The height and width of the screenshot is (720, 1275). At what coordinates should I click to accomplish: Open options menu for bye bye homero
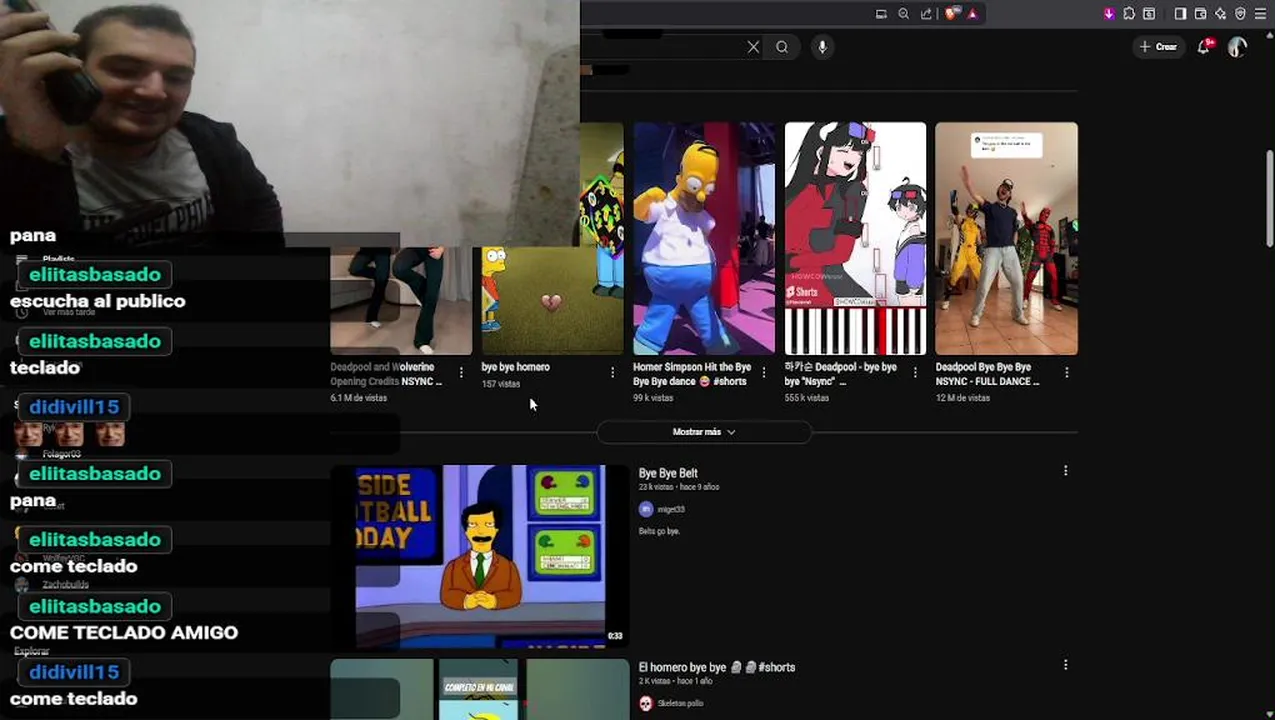point(612,372)
